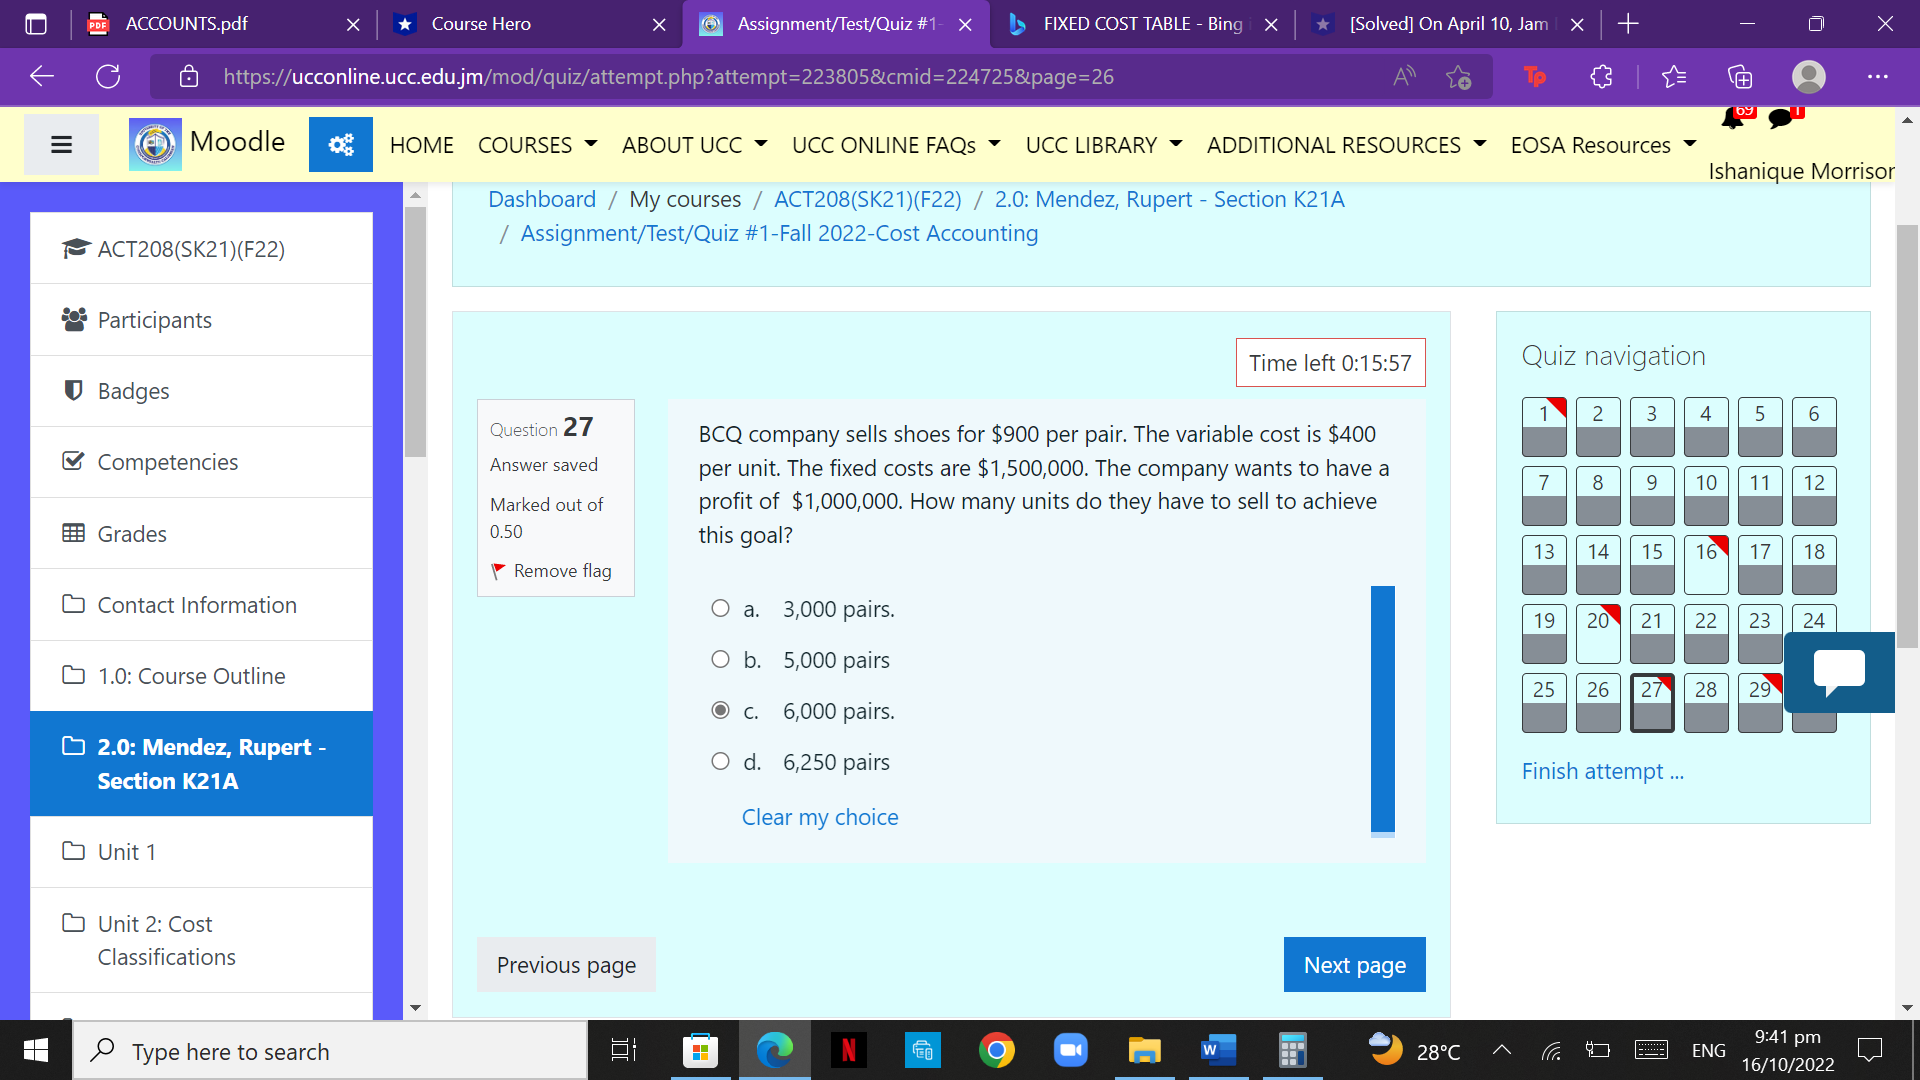Image resolution: width=1920 pixels, height=1080 pixels.
Task: Click the Next page button
Action: point(1354,964)
